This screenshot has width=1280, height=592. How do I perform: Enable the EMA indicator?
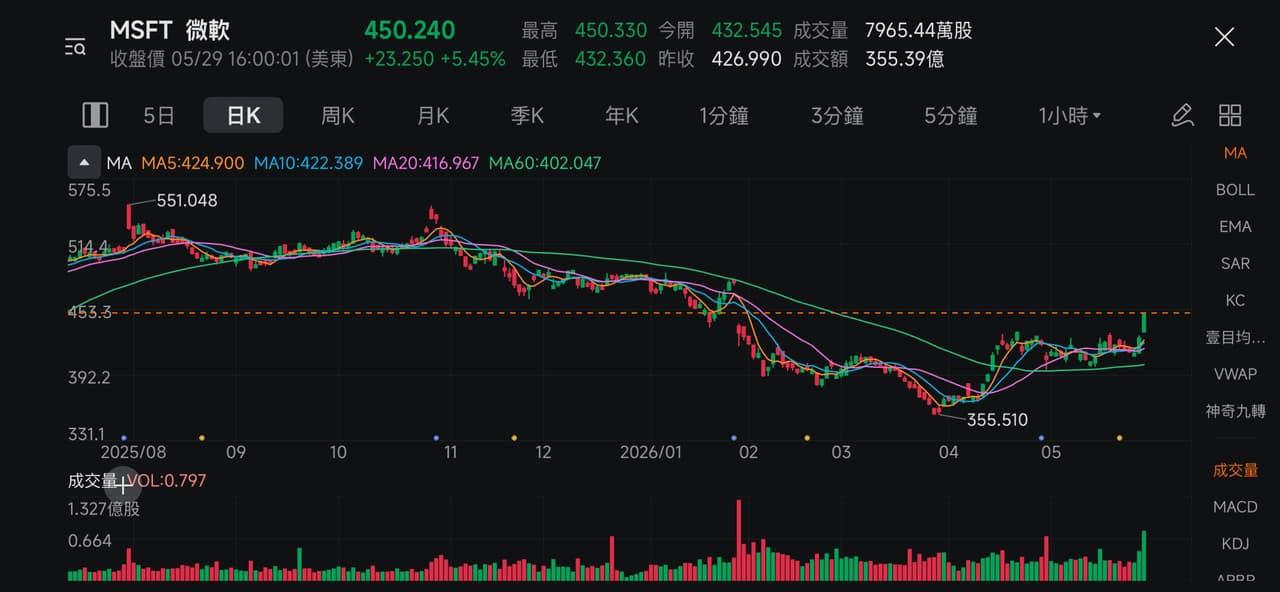pos(1235,227)
